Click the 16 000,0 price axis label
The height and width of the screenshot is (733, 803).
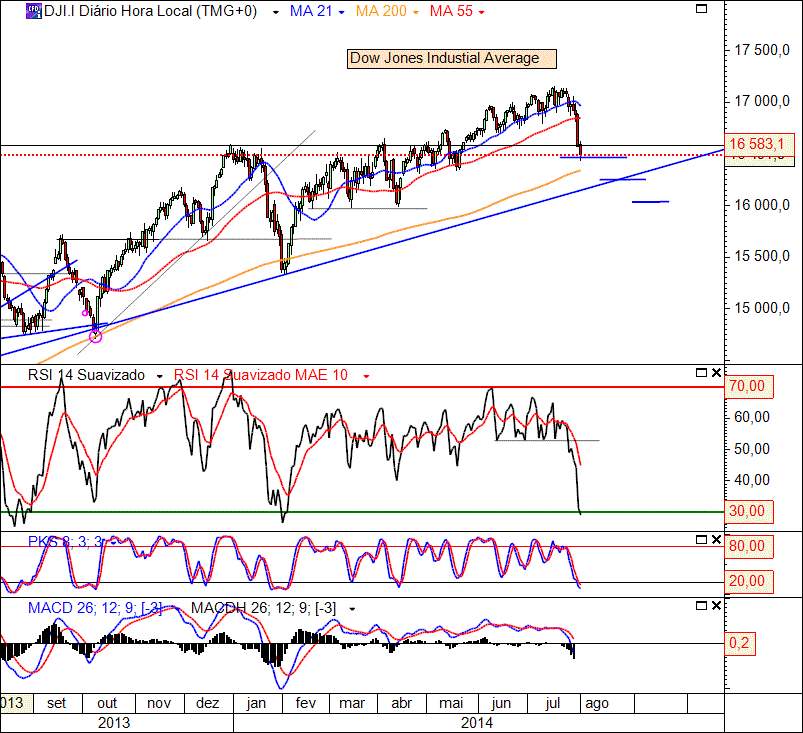(762, 205)
